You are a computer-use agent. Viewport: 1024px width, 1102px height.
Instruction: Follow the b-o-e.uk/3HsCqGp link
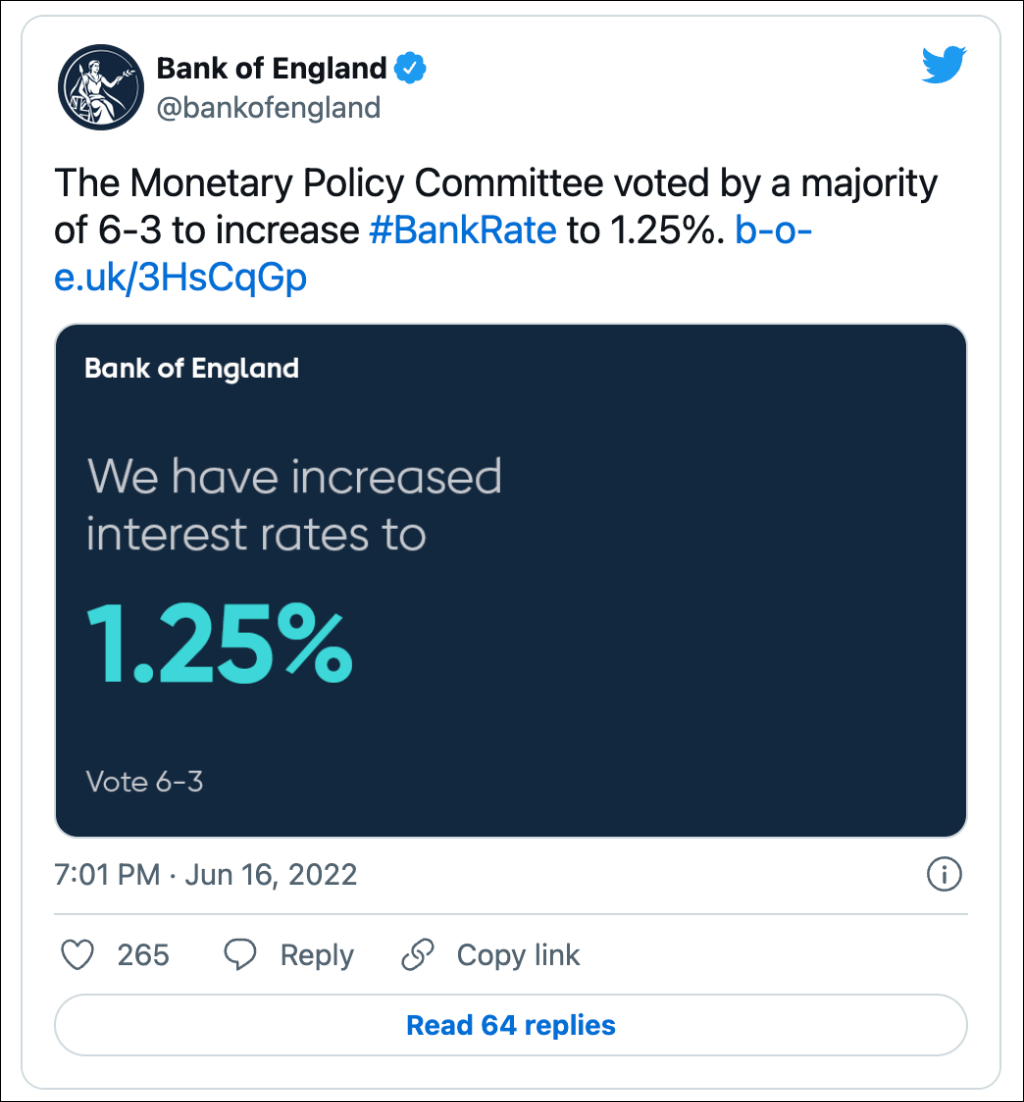pos(180,278)
